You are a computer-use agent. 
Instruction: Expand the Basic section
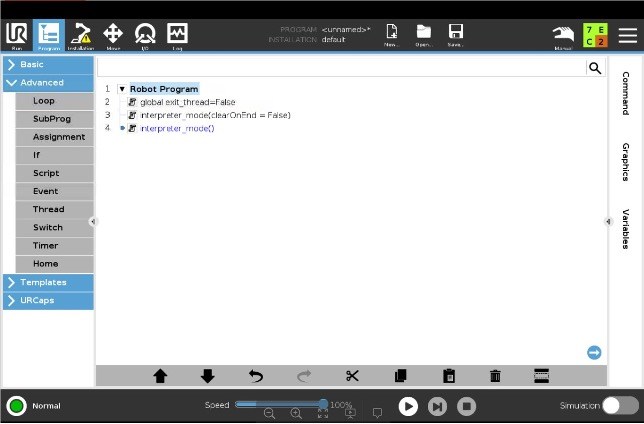point(48,64)
